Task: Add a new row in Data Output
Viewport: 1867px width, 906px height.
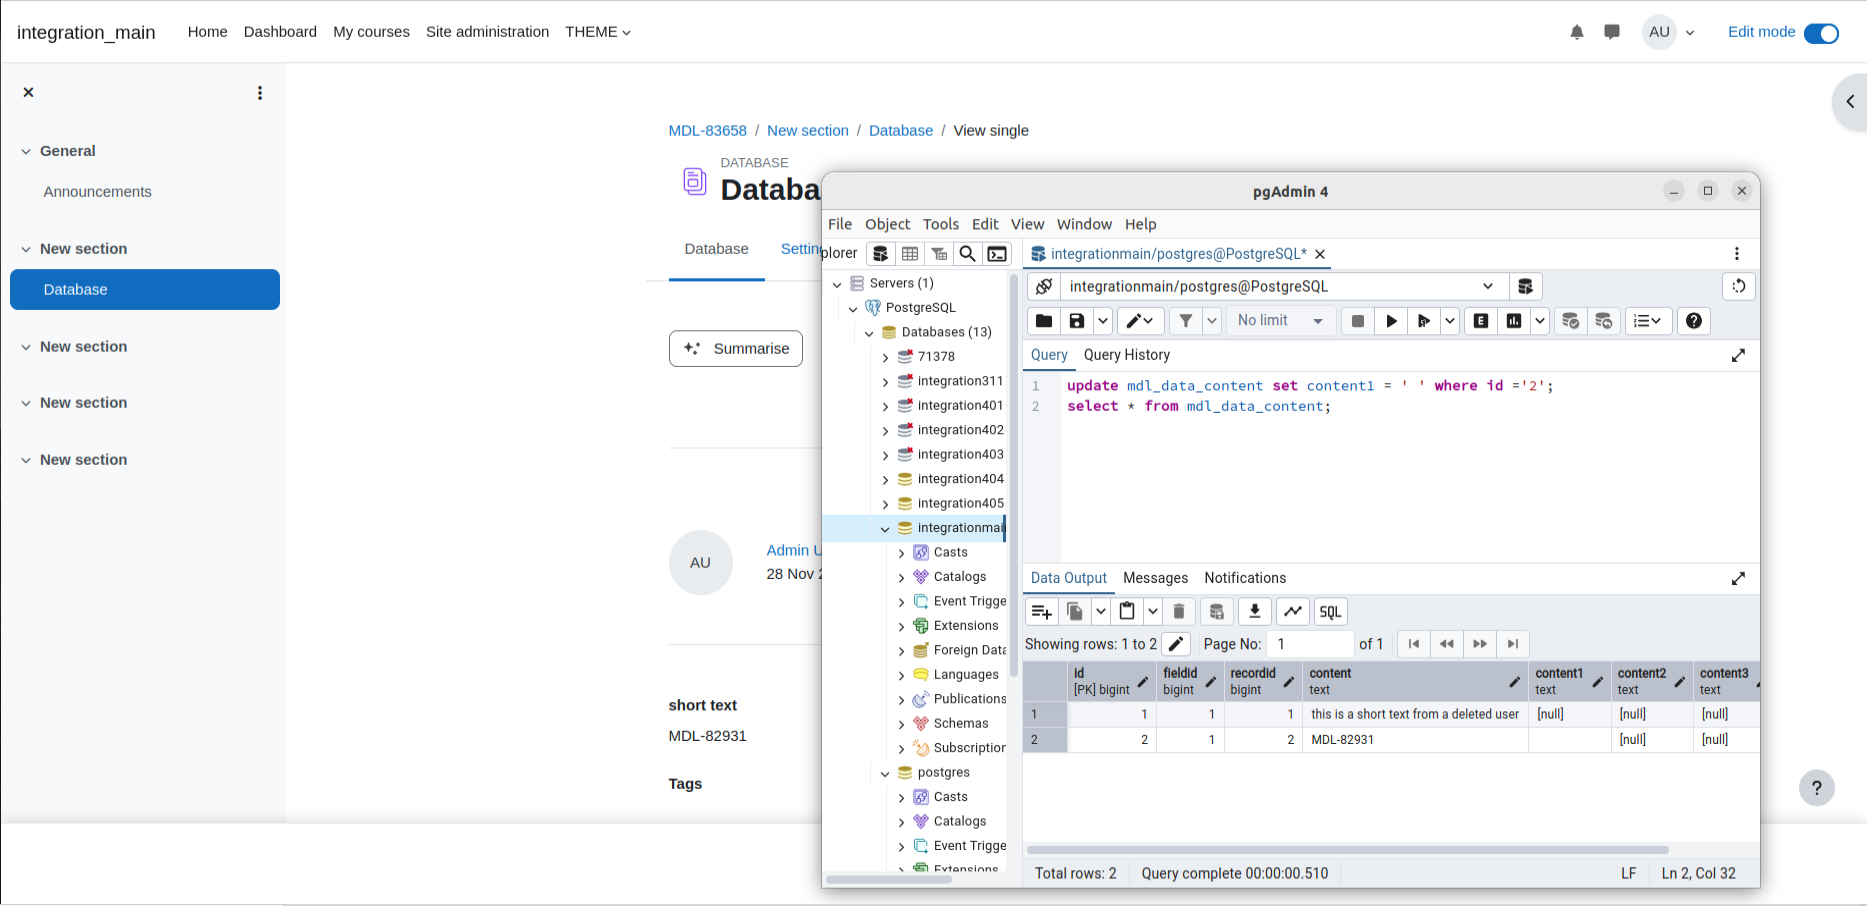Action: (1041, 612)
